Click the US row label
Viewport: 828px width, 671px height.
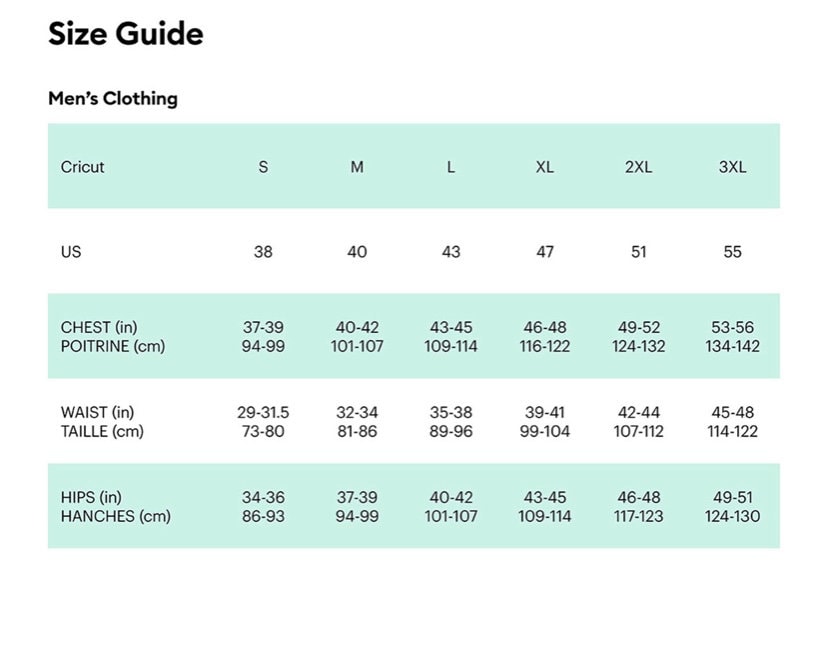click(71, 252)
